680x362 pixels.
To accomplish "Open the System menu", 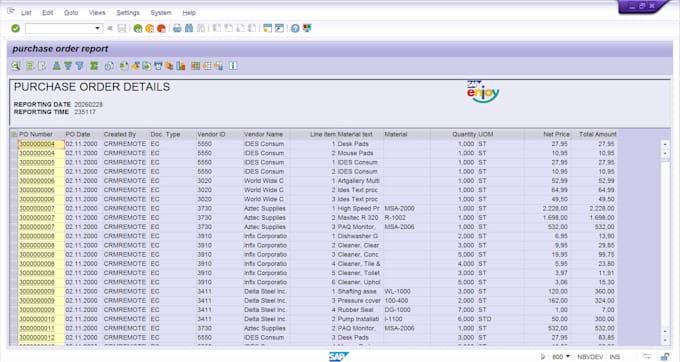I will click(161, 13).
